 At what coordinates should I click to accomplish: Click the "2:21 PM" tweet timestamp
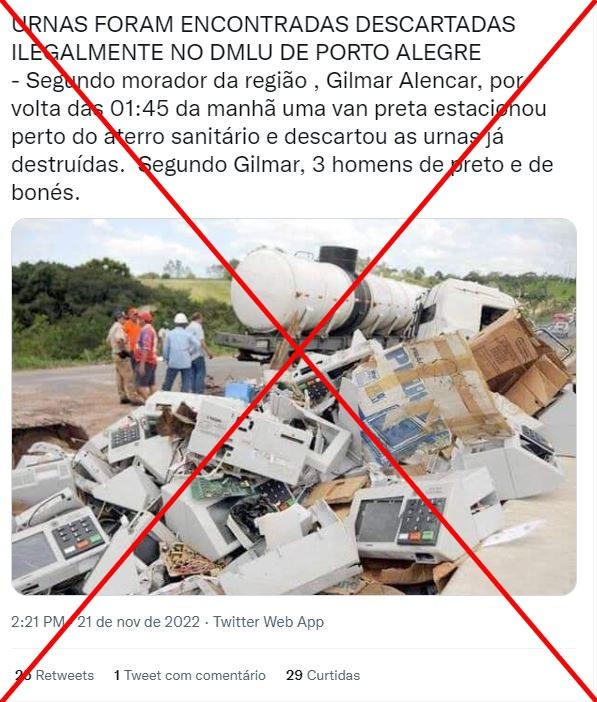coord(39,622)
